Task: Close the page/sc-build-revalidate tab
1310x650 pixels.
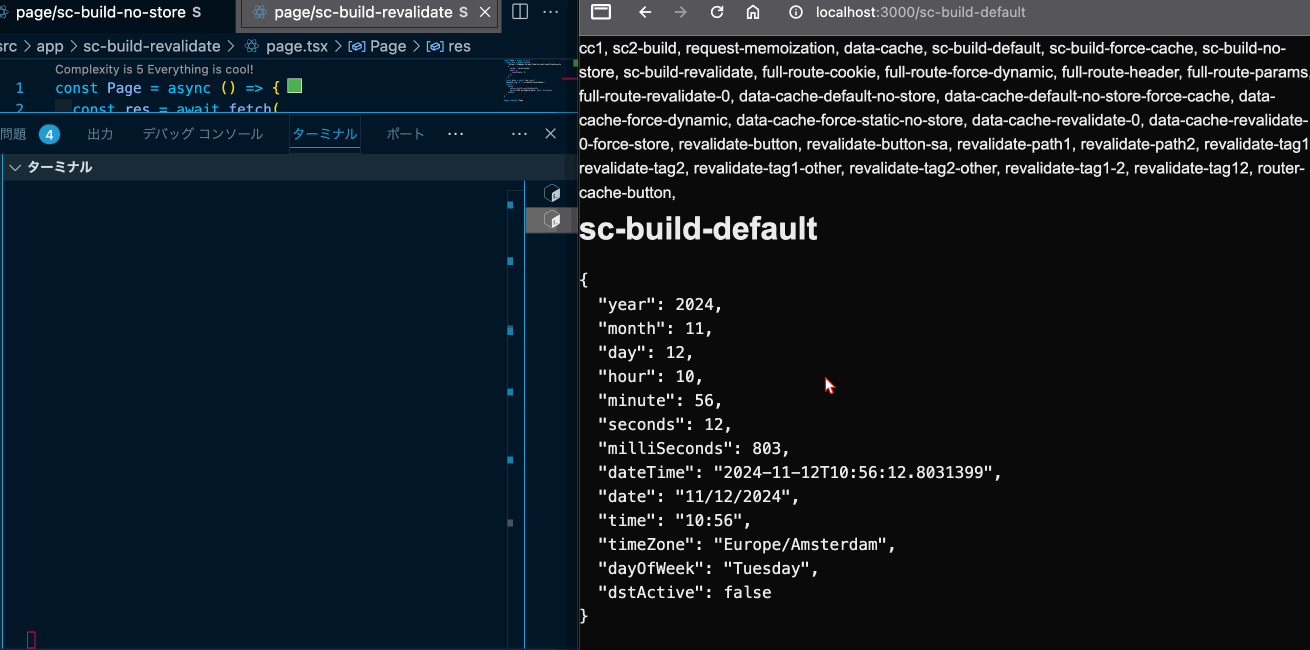Action: pyautogui.click(x=486, y=13)
